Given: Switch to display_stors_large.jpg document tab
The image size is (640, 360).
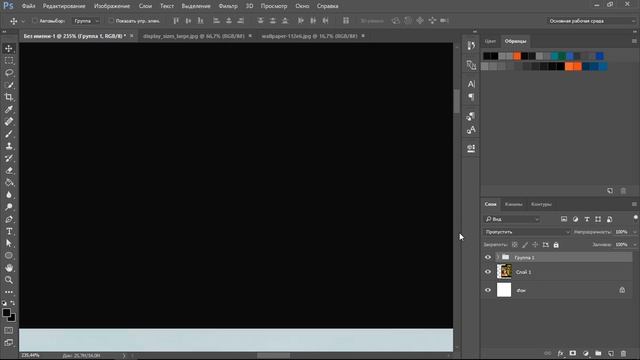Looking at the screenshot, I should pos(193,36).
